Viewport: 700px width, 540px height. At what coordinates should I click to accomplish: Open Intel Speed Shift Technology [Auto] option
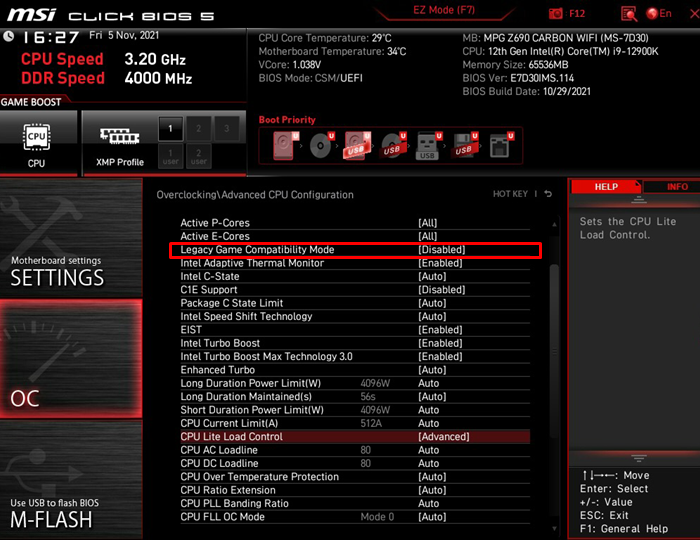point(432,317)
